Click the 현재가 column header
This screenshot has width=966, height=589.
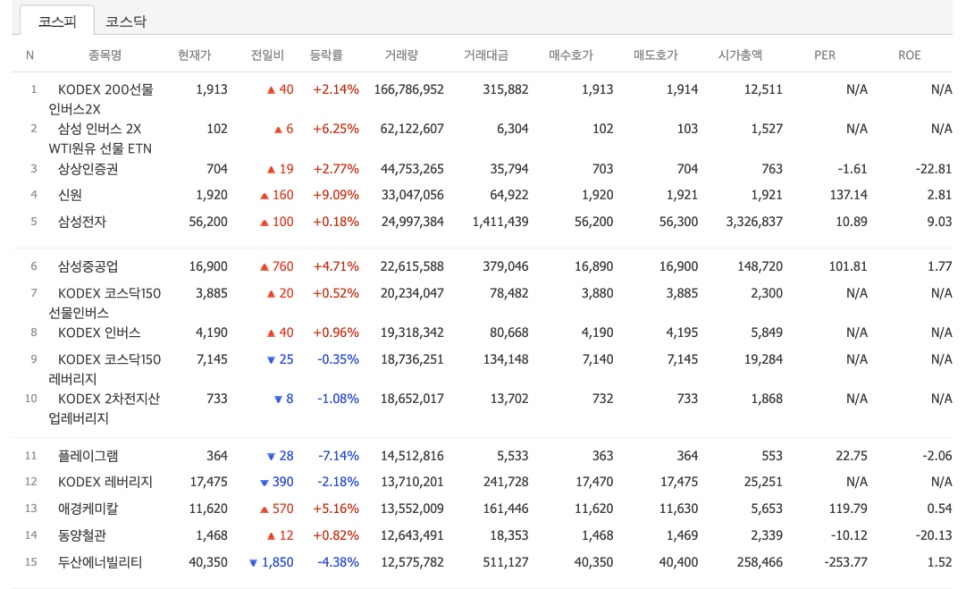click(194, 55)
